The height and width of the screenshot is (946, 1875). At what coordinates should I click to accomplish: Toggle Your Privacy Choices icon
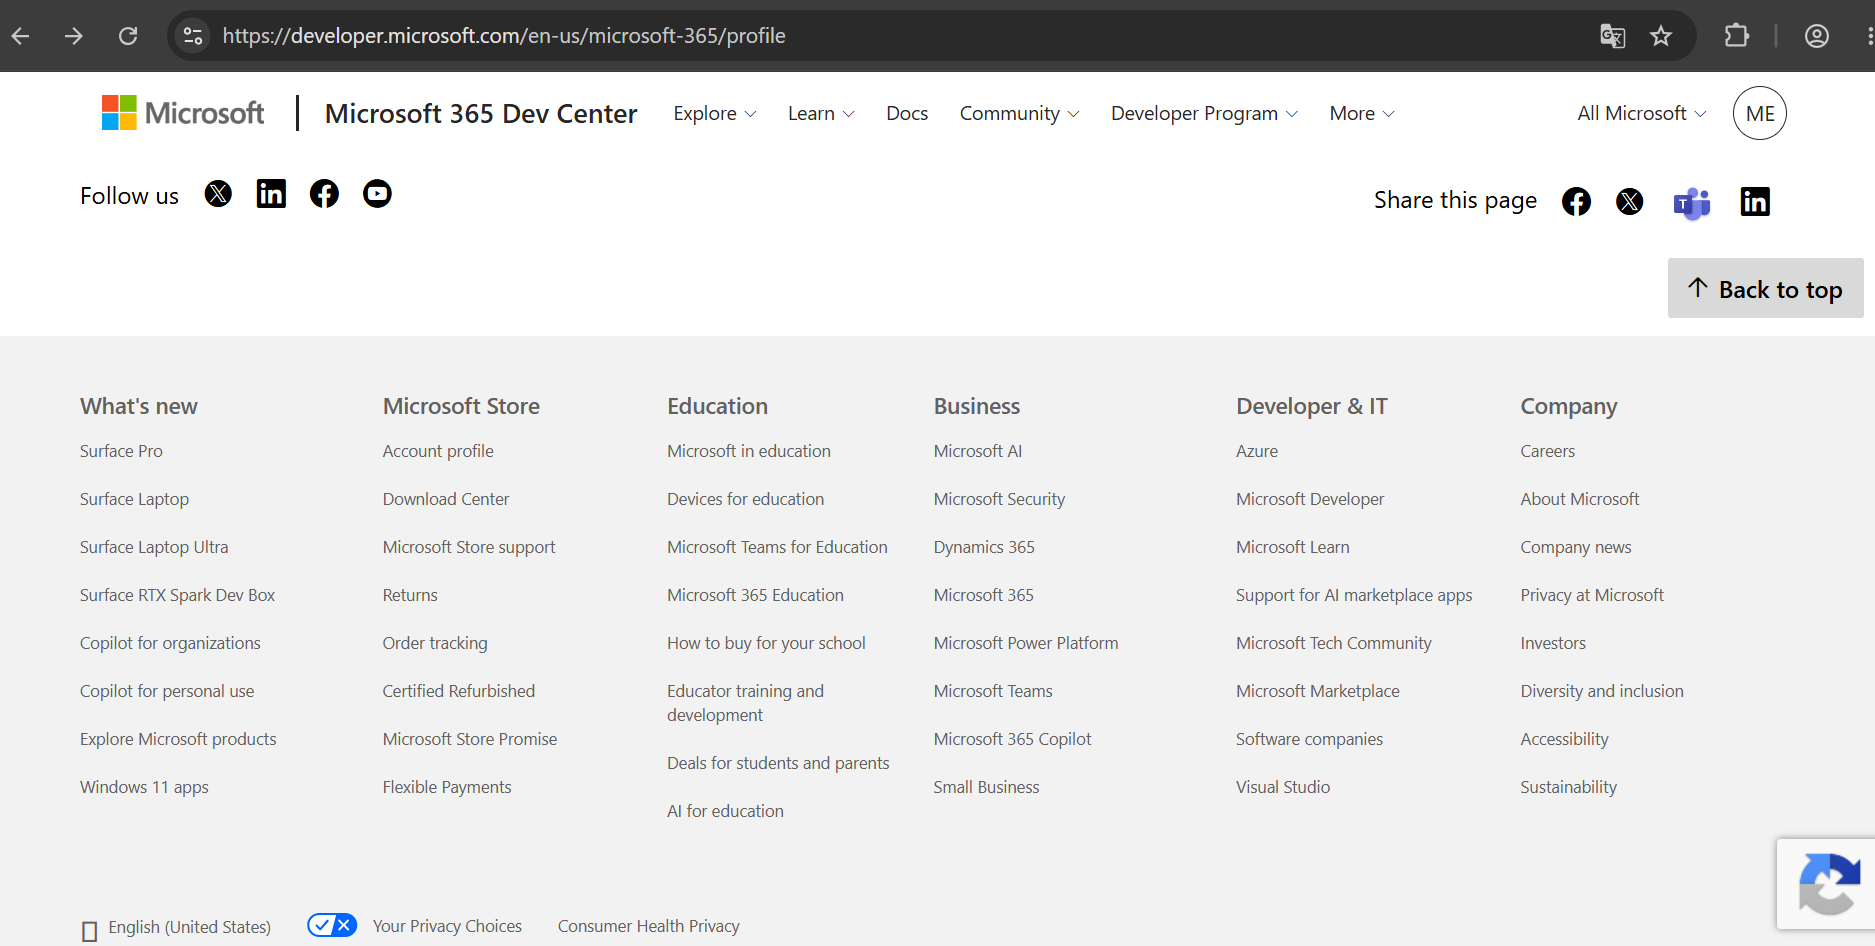pos(332,925)
